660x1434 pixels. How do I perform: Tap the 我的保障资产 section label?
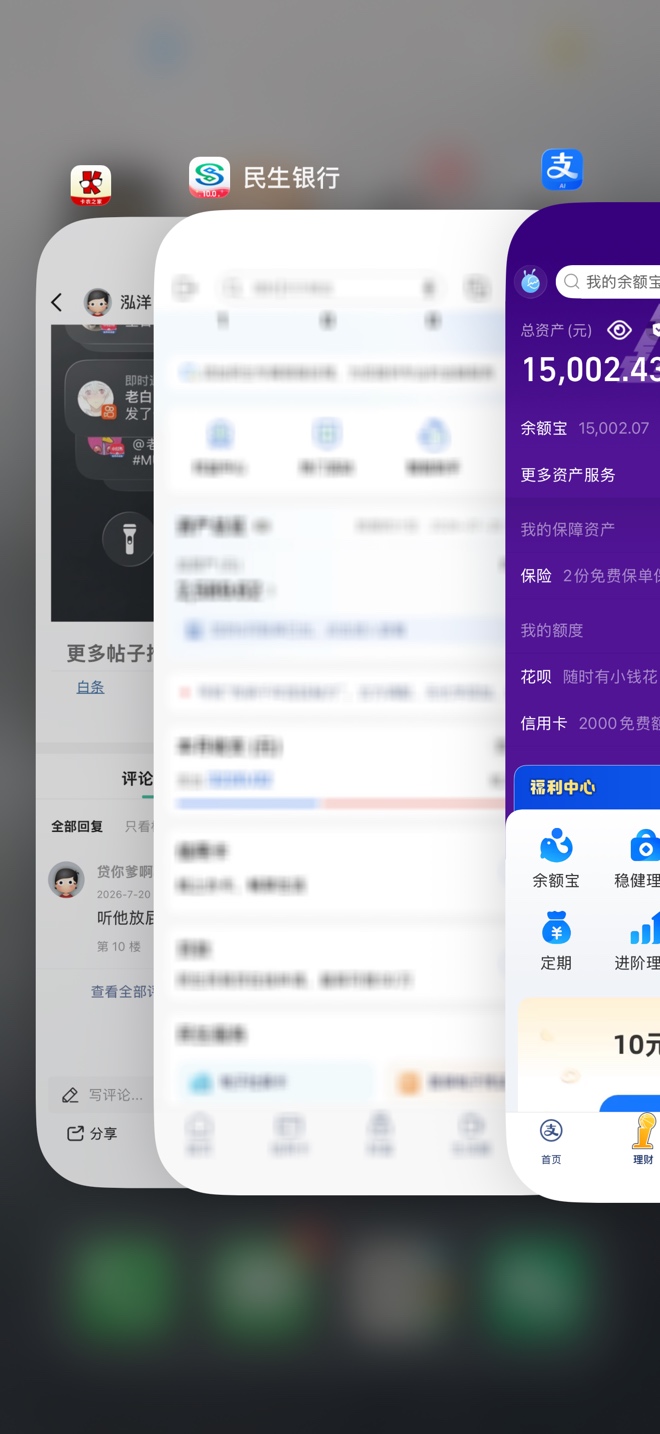click(x=568, y=529)
